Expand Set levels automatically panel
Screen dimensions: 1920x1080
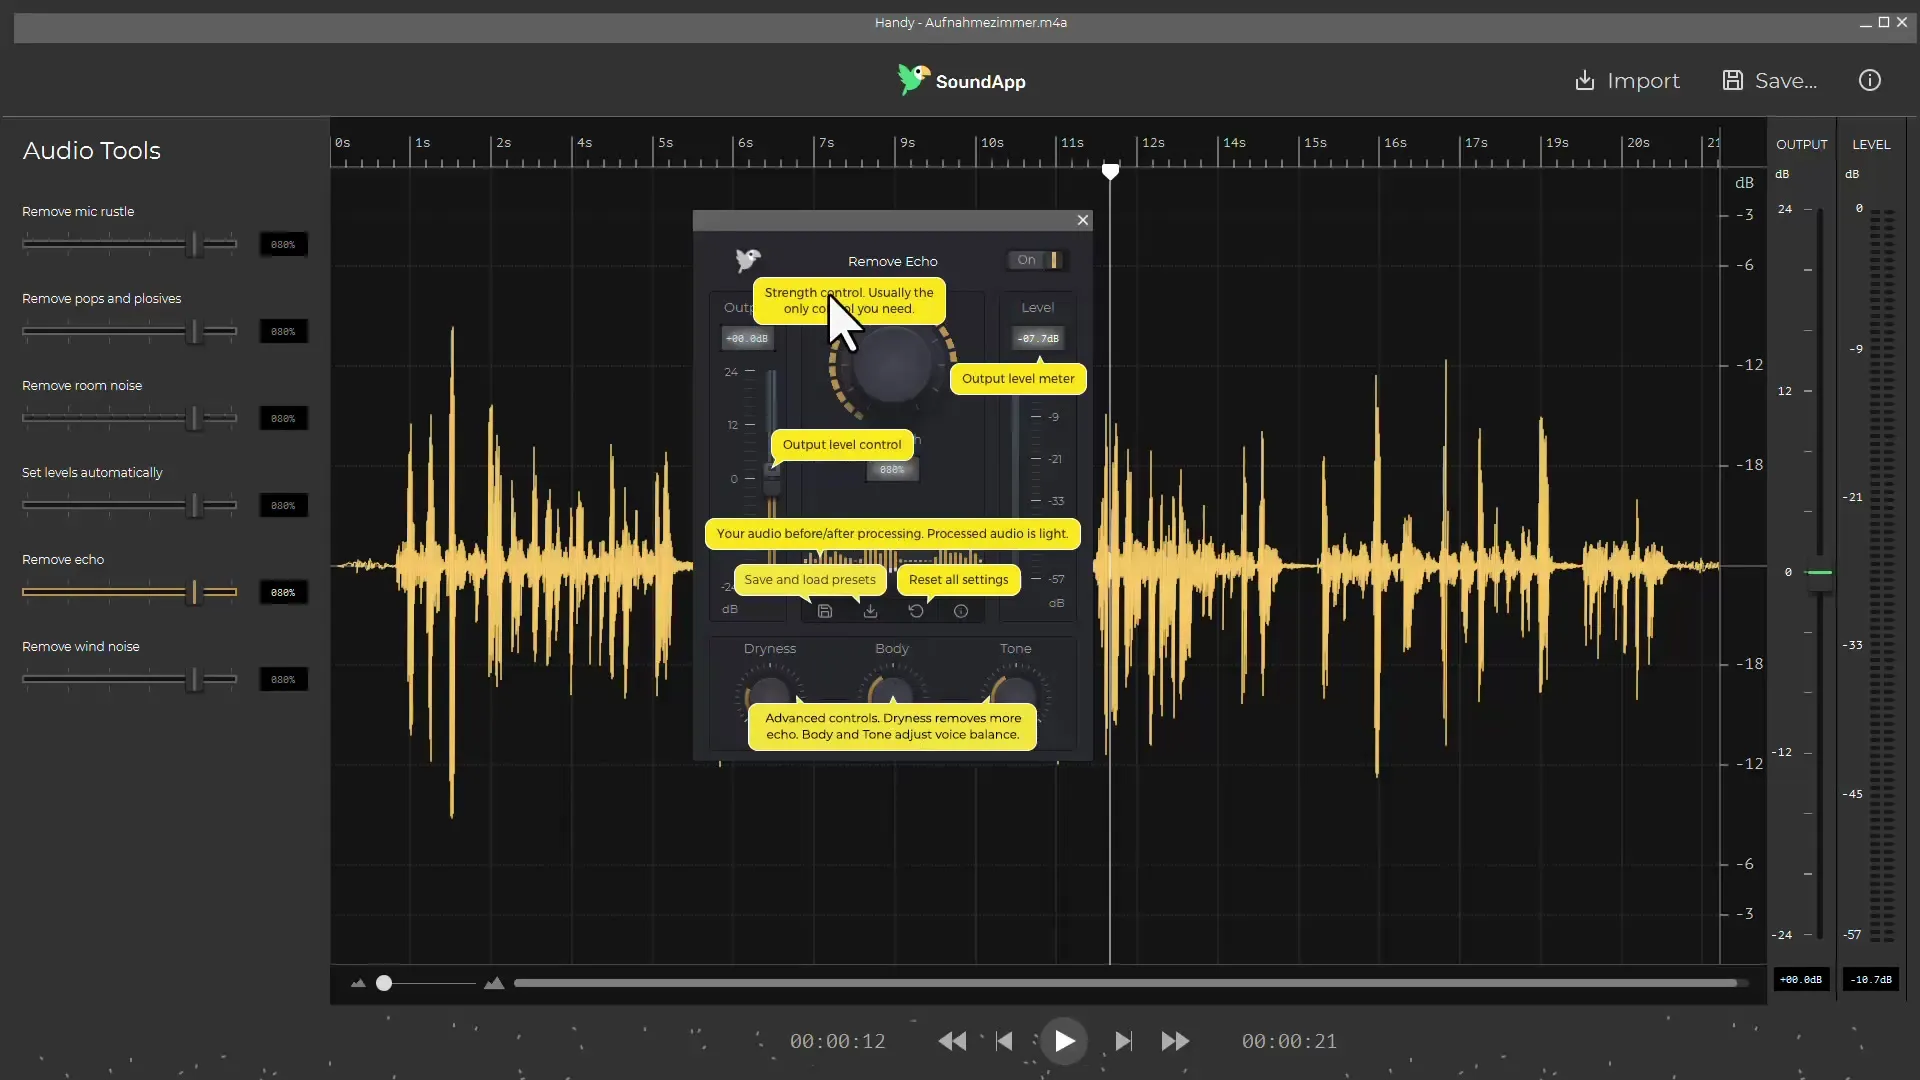[x=92, y=471]
